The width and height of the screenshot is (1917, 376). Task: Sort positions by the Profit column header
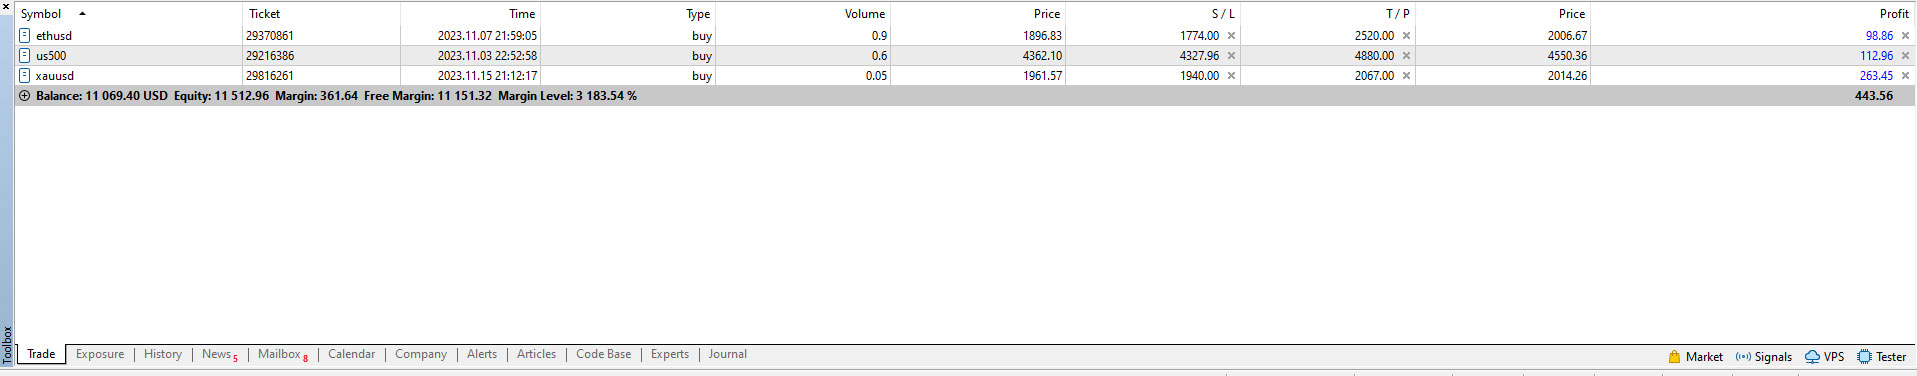(1894, 14)
